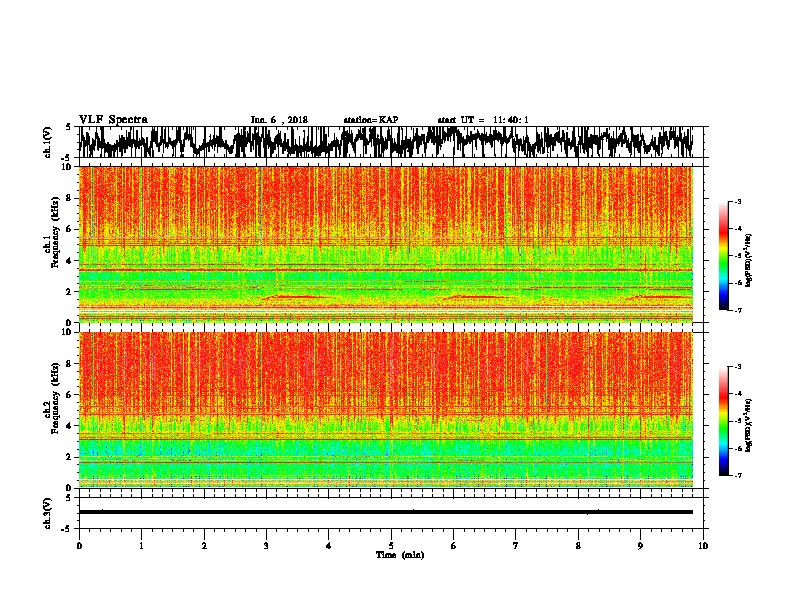The width and height of the screenshot is (792, 612).
Task: Click the "-7" label on ch.2 colorbar
Action: point(738,475)
